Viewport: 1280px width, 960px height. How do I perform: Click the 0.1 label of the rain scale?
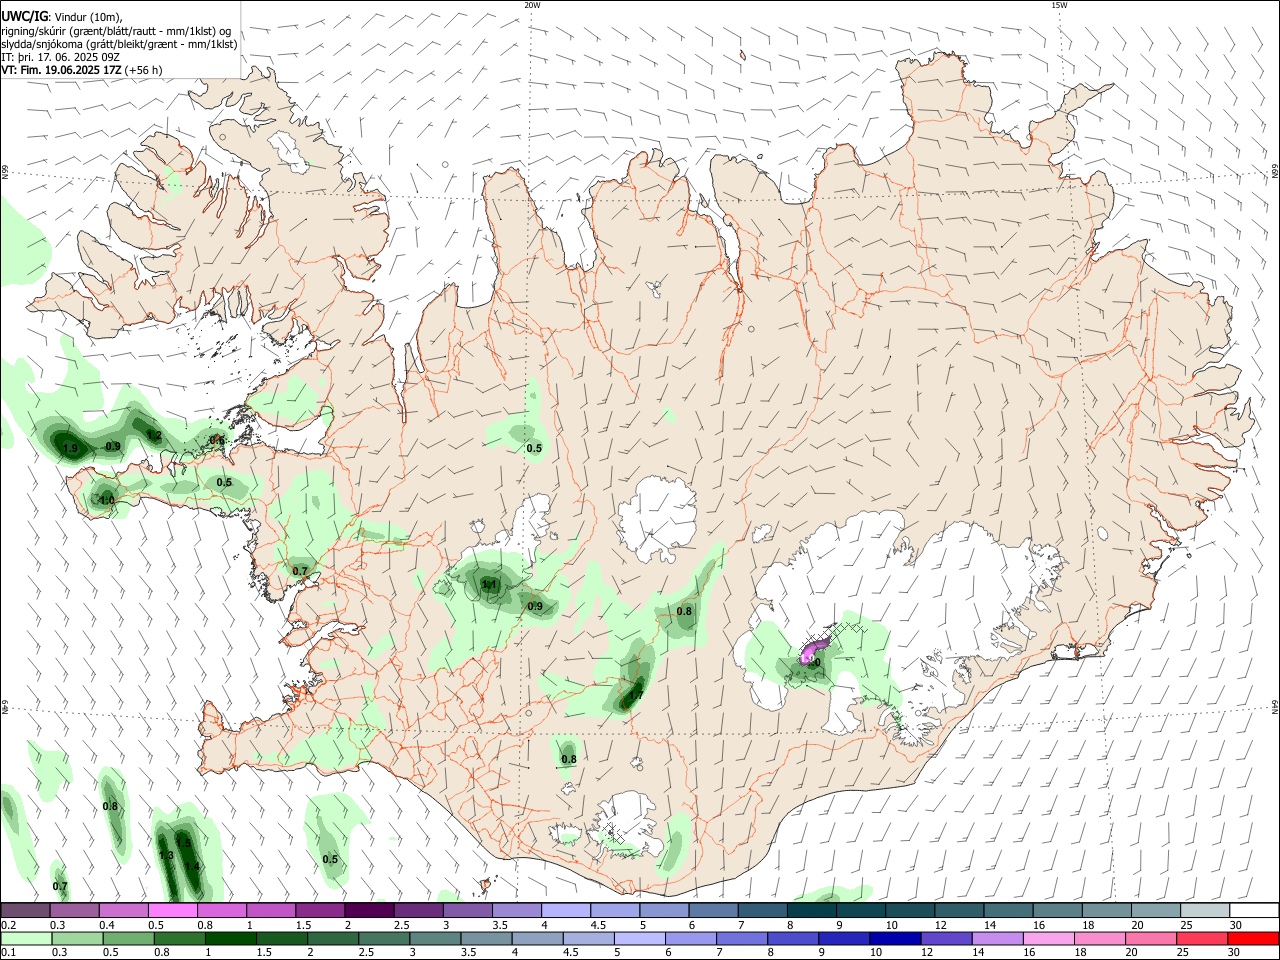point(8,953)
